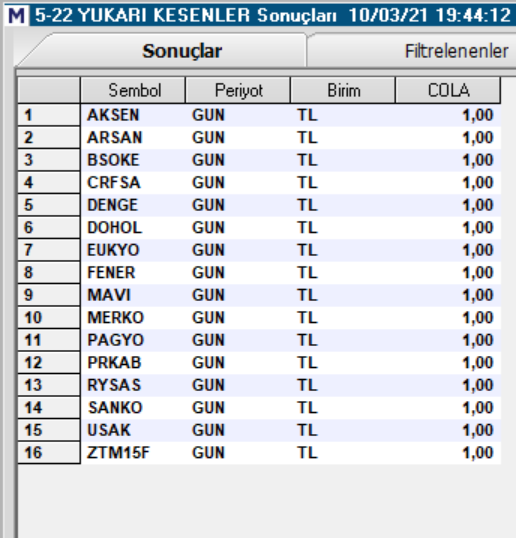Click COLA value 1,00 in AKSEN row

click(x=448, y=115)
